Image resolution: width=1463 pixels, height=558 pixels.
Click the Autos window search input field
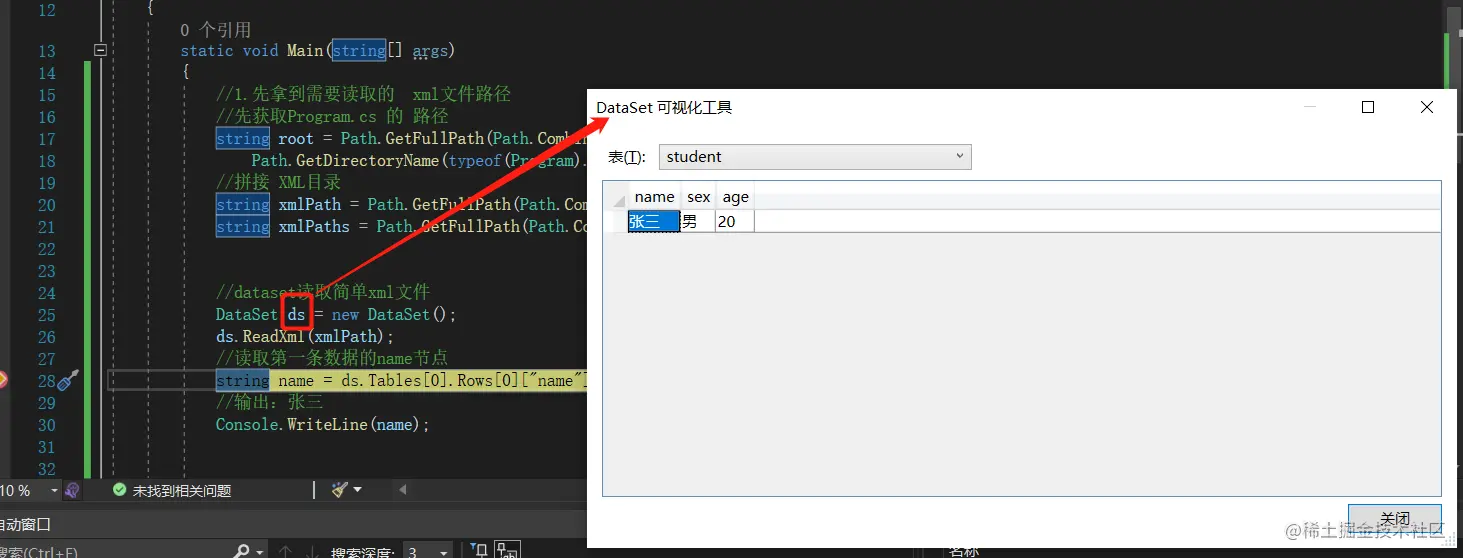115,551
